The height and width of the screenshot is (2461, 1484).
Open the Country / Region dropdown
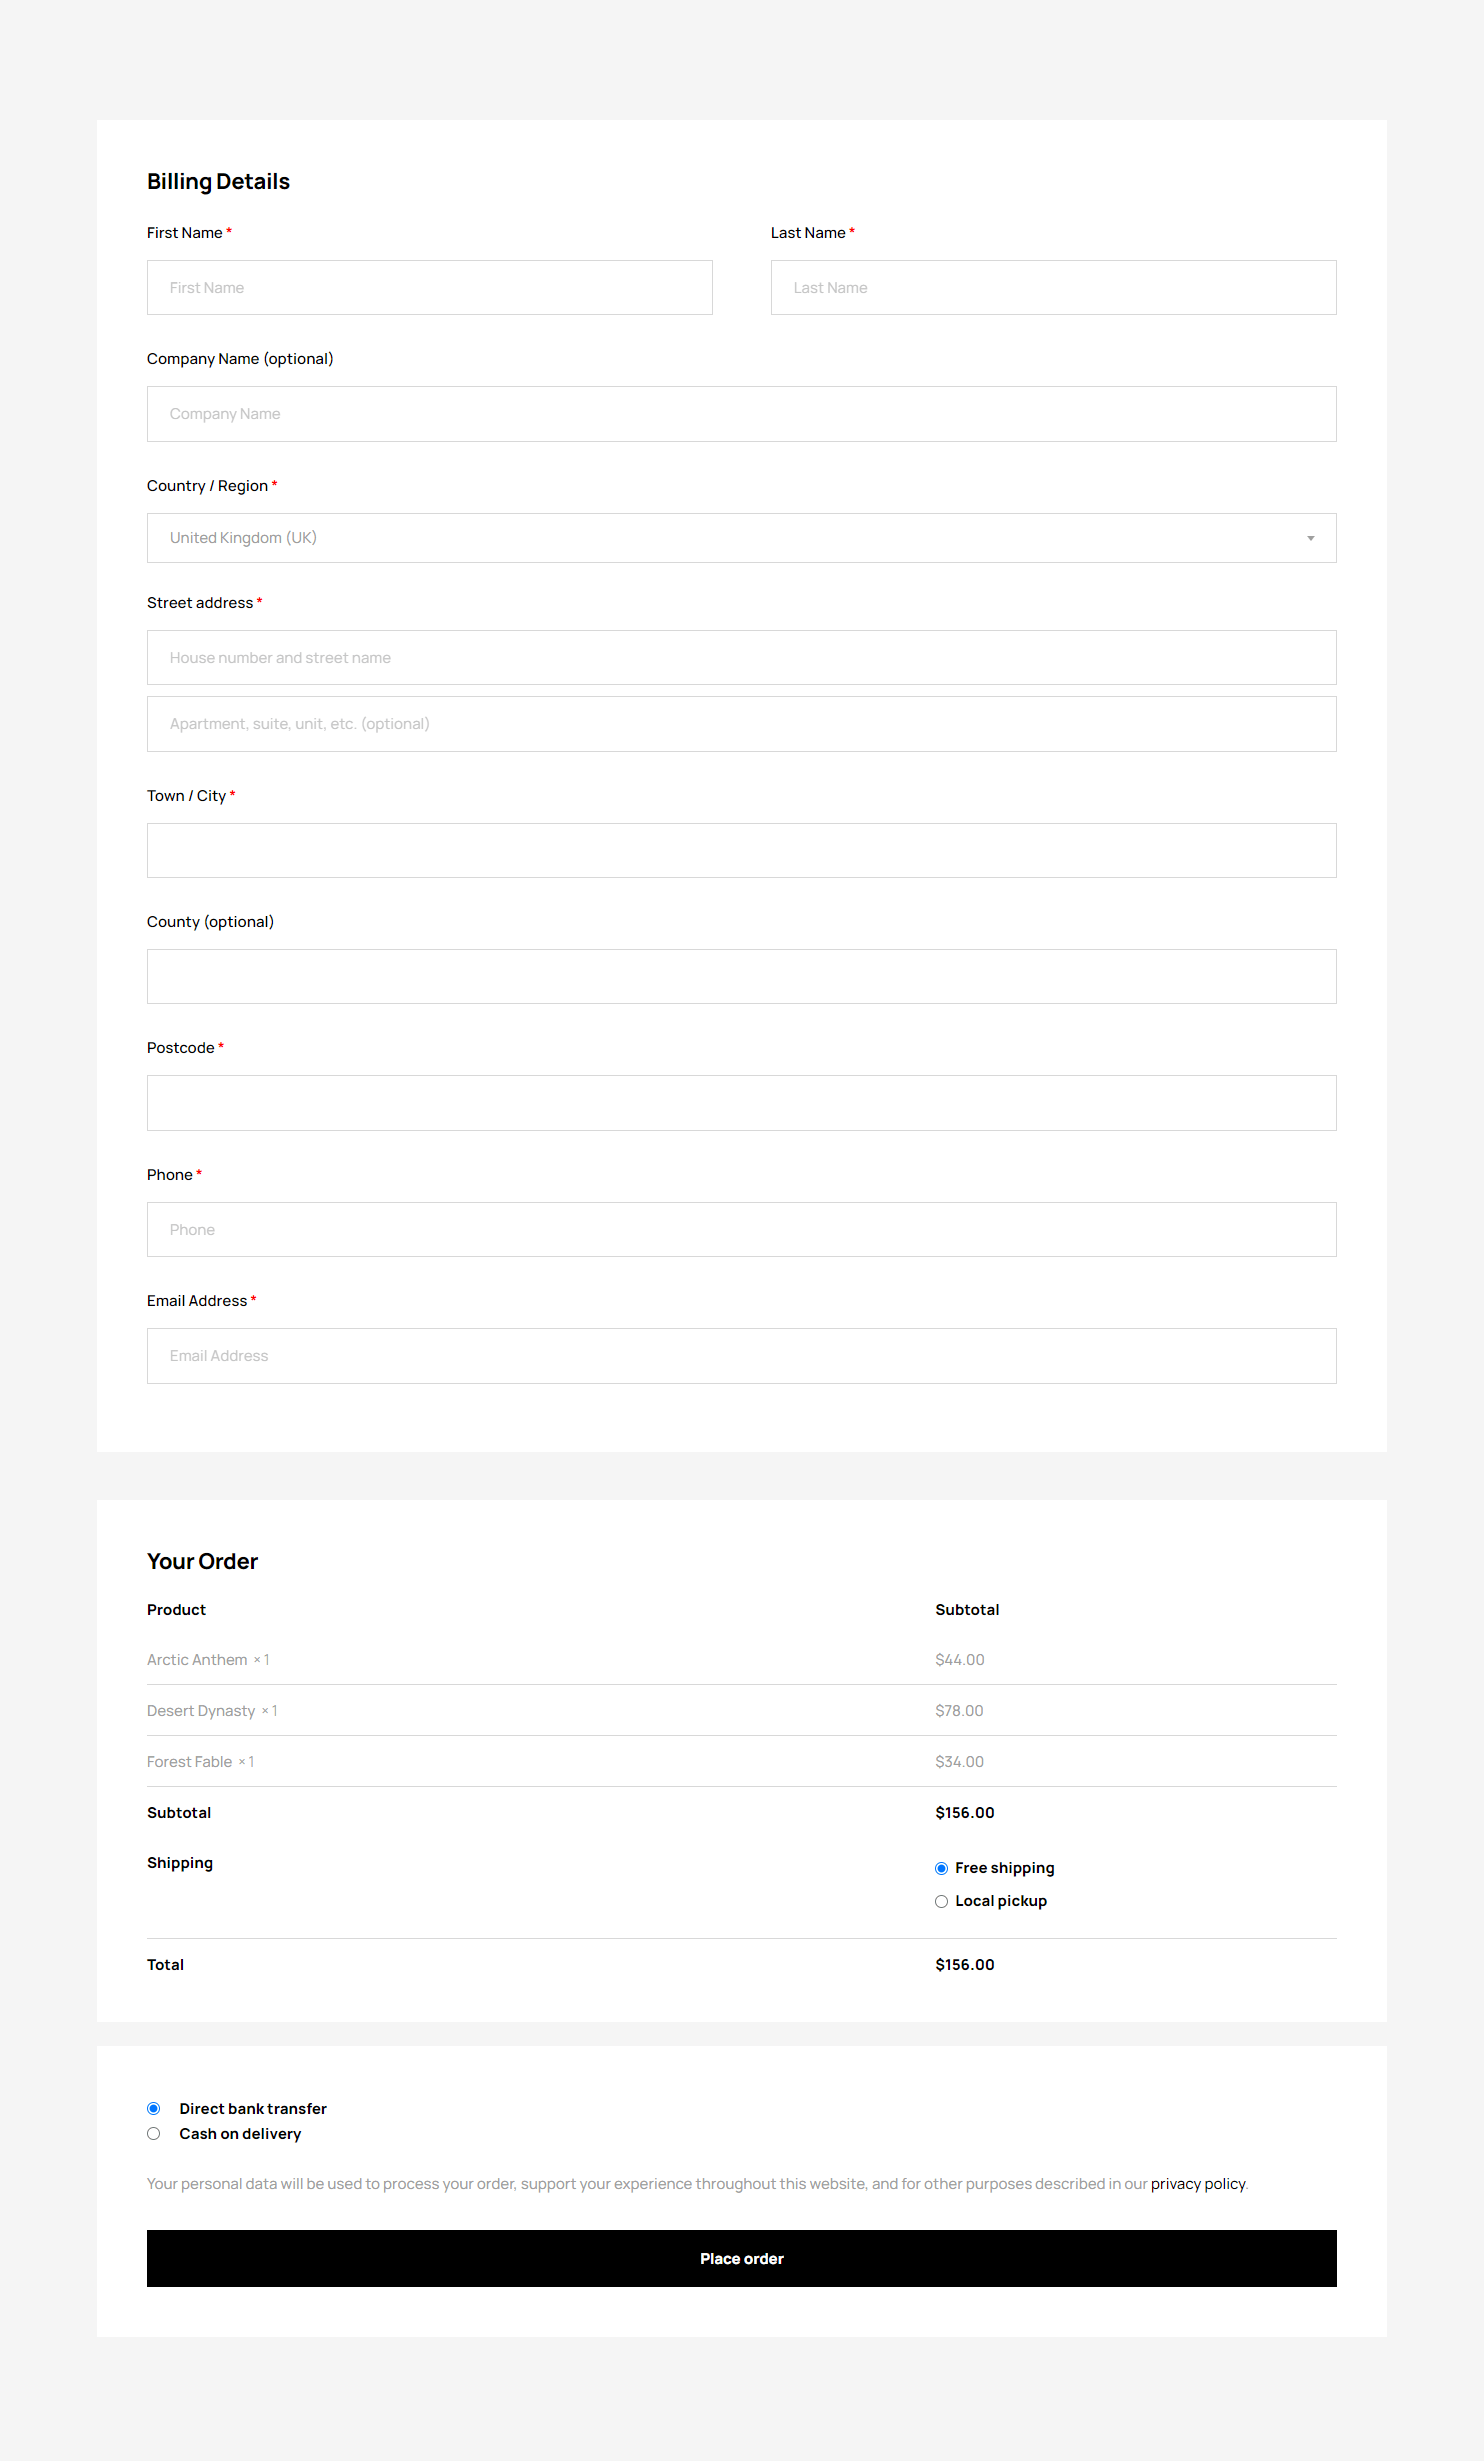coord(741,538)
